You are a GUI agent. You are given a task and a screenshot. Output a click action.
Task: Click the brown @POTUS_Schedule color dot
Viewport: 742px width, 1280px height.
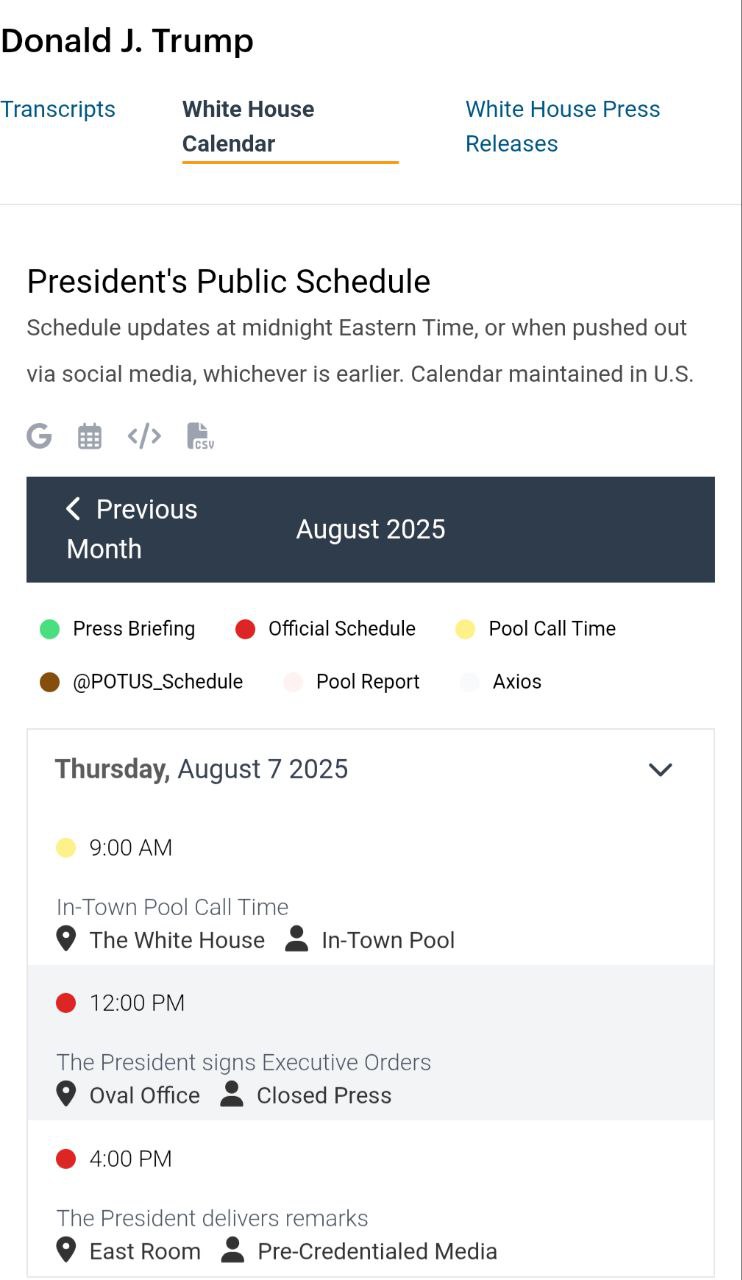pyautogui.click(x=50, y=682)
